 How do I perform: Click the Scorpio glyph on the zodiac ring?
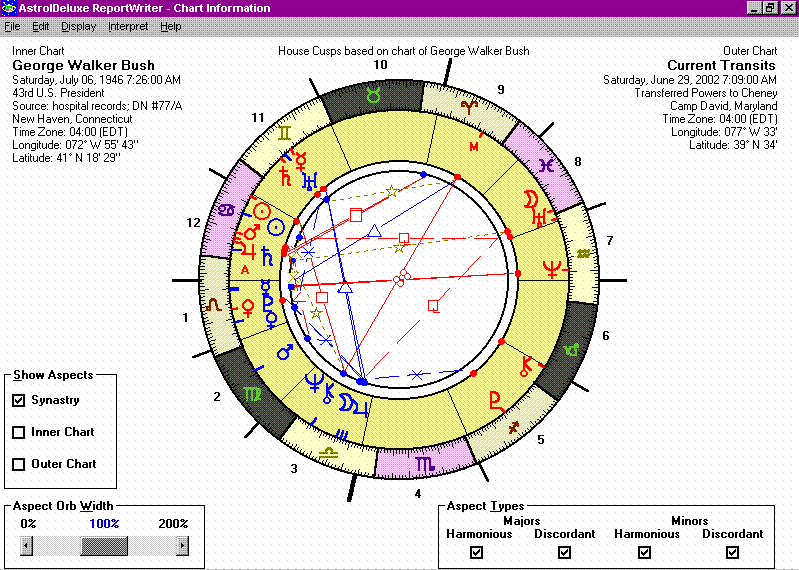tap(424, 464)
